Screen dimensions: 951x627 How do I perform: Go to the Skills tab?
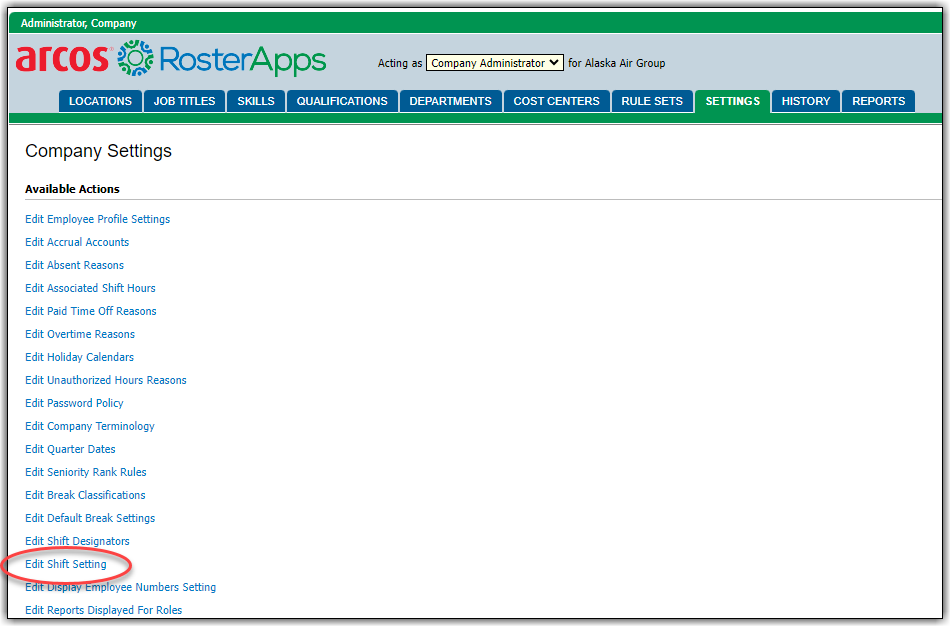[x=256, y=101]
